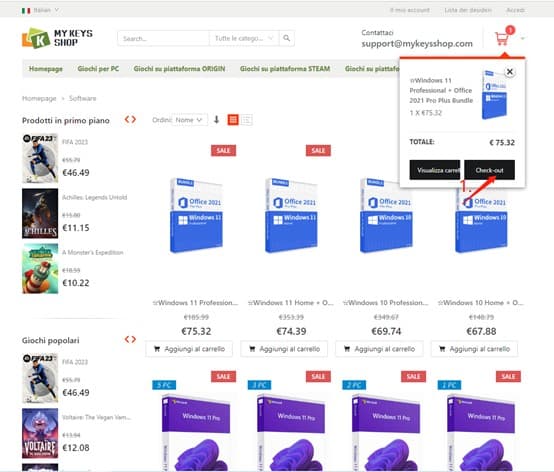The width and height of the screenshot is (554, 472).
Task: Add Windows 10 Home bundle to cart
Action: coord(474,349)
